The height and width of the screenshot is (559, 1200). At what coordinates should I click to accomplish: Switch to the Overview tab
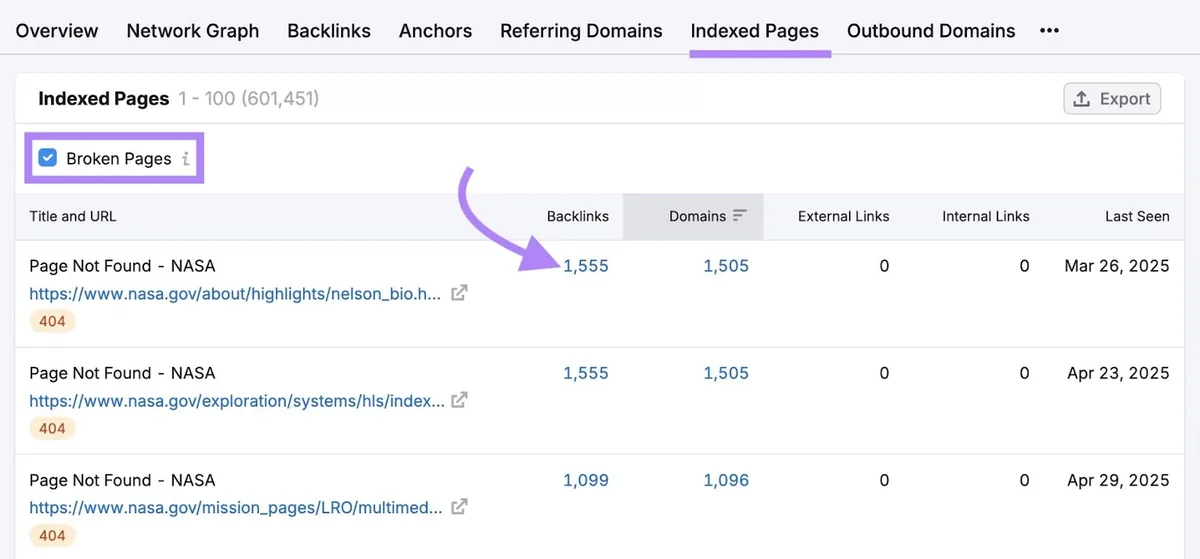pos(57,31)
